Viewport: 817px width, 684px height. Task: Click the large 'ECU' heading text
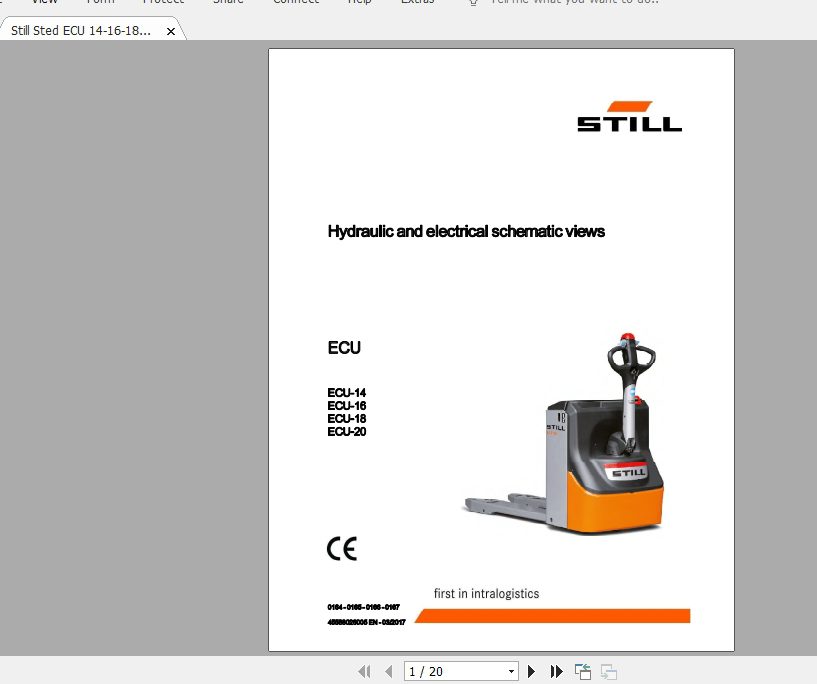(344, 347)
